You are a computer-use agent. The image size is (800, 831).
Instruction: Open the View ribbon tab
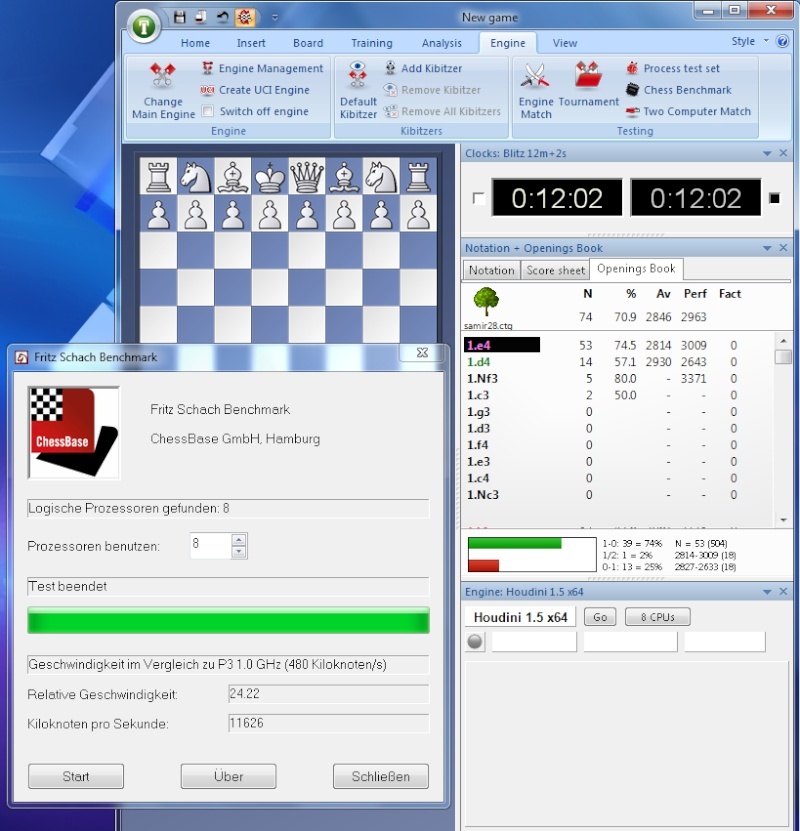pyautogui.click(x=565, y=43)
